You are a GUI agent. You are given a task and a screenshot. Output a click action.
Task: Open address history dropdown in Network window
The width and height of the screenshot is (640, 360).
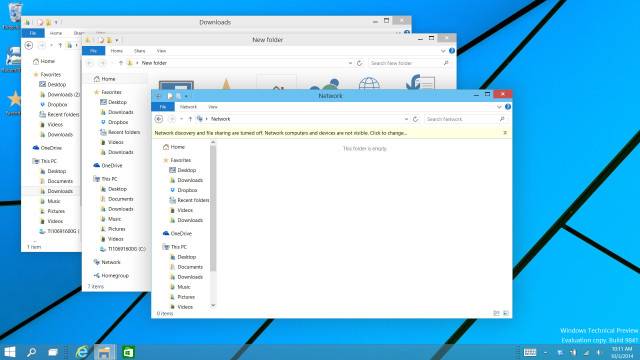(x=406, y=119)
